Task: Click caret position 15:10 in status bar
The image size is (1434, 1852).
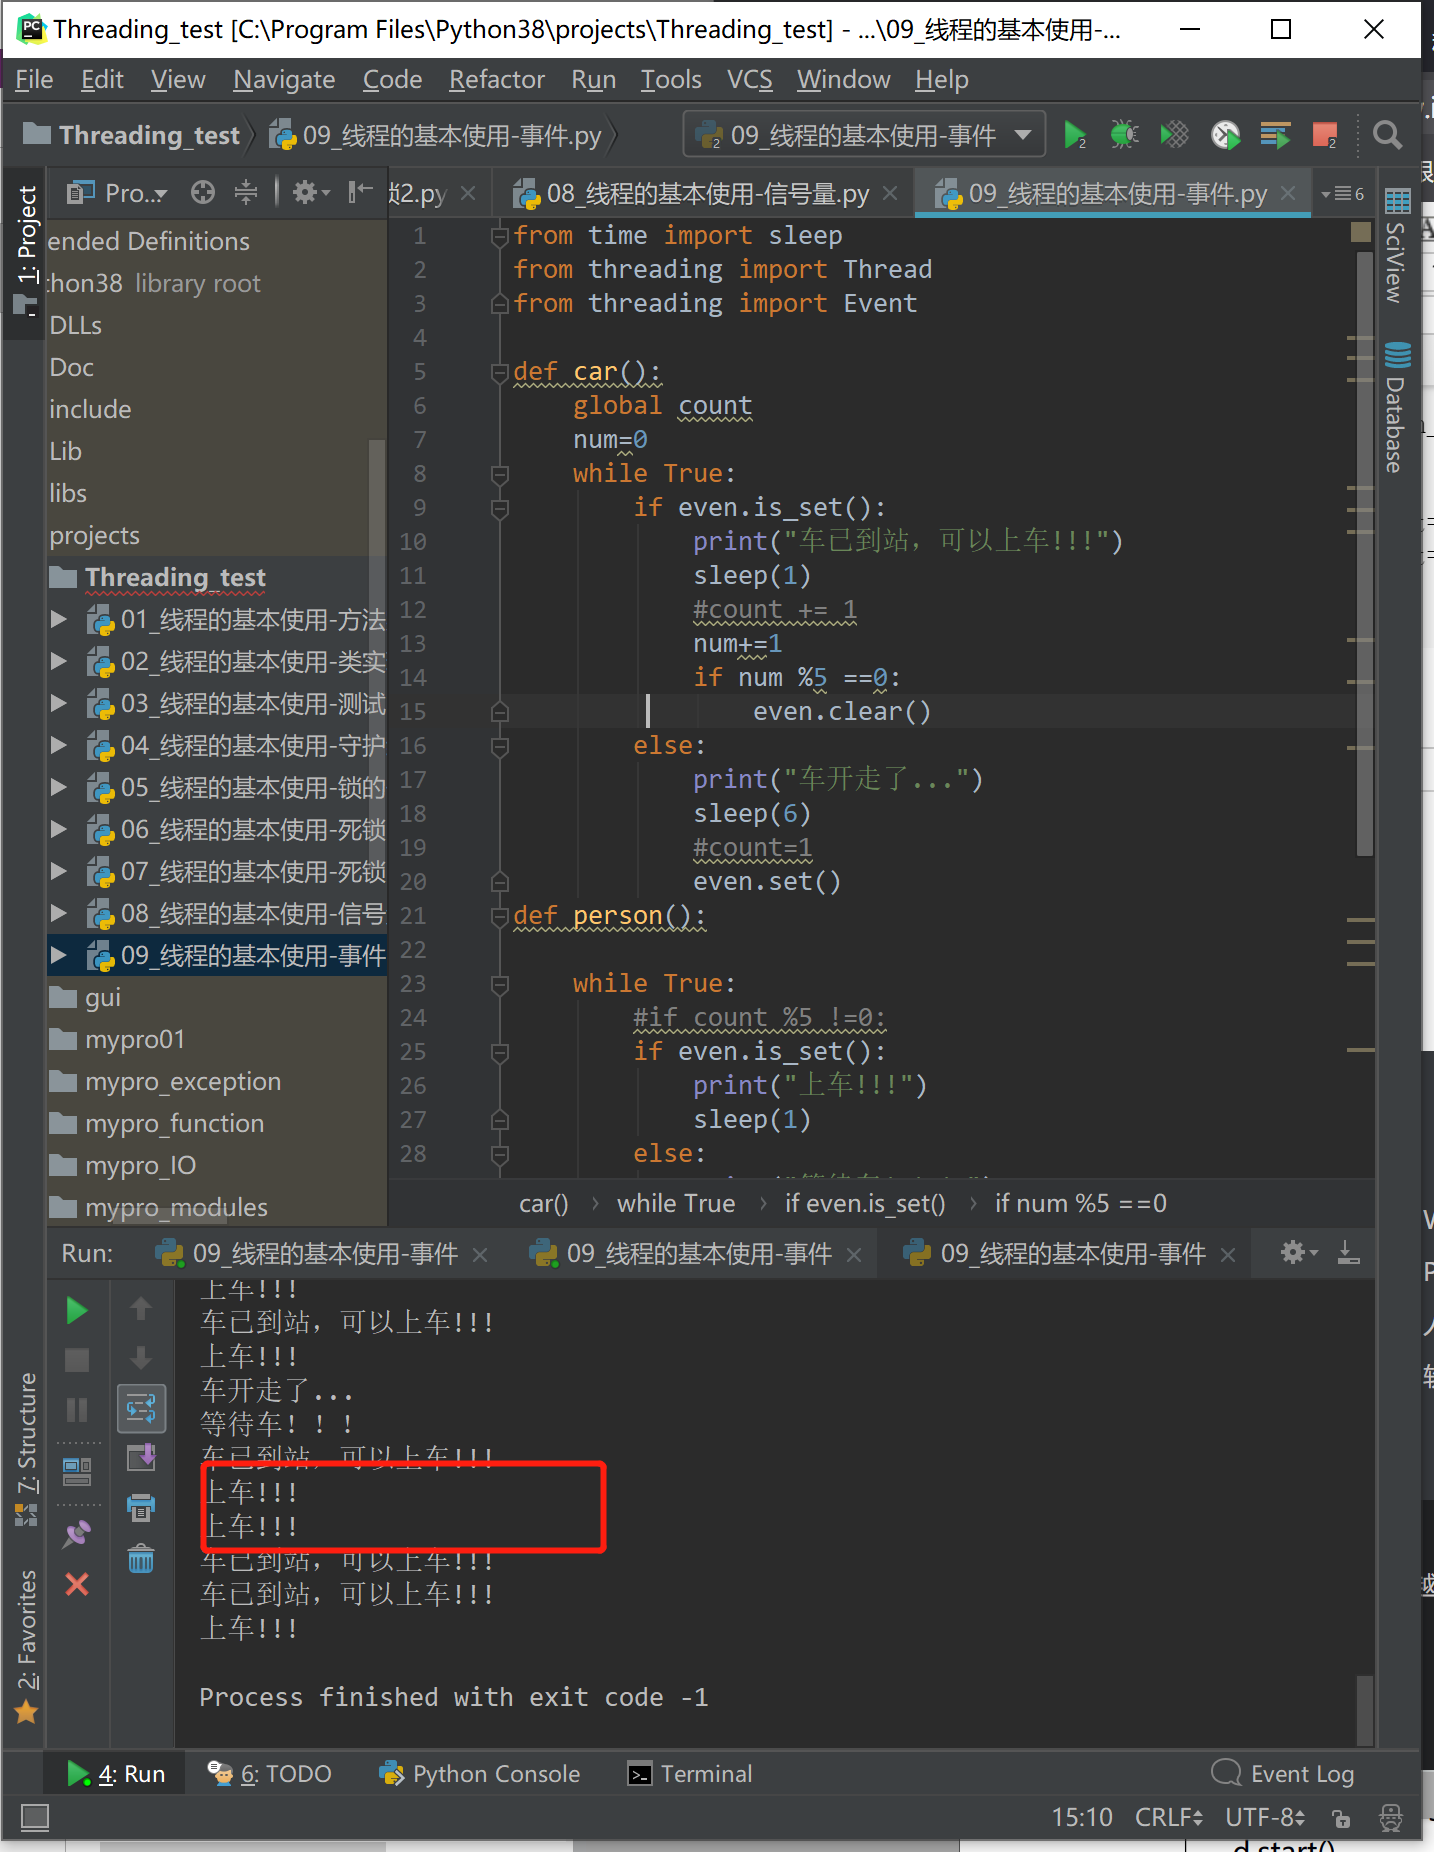Action: click(1082, 1817)
